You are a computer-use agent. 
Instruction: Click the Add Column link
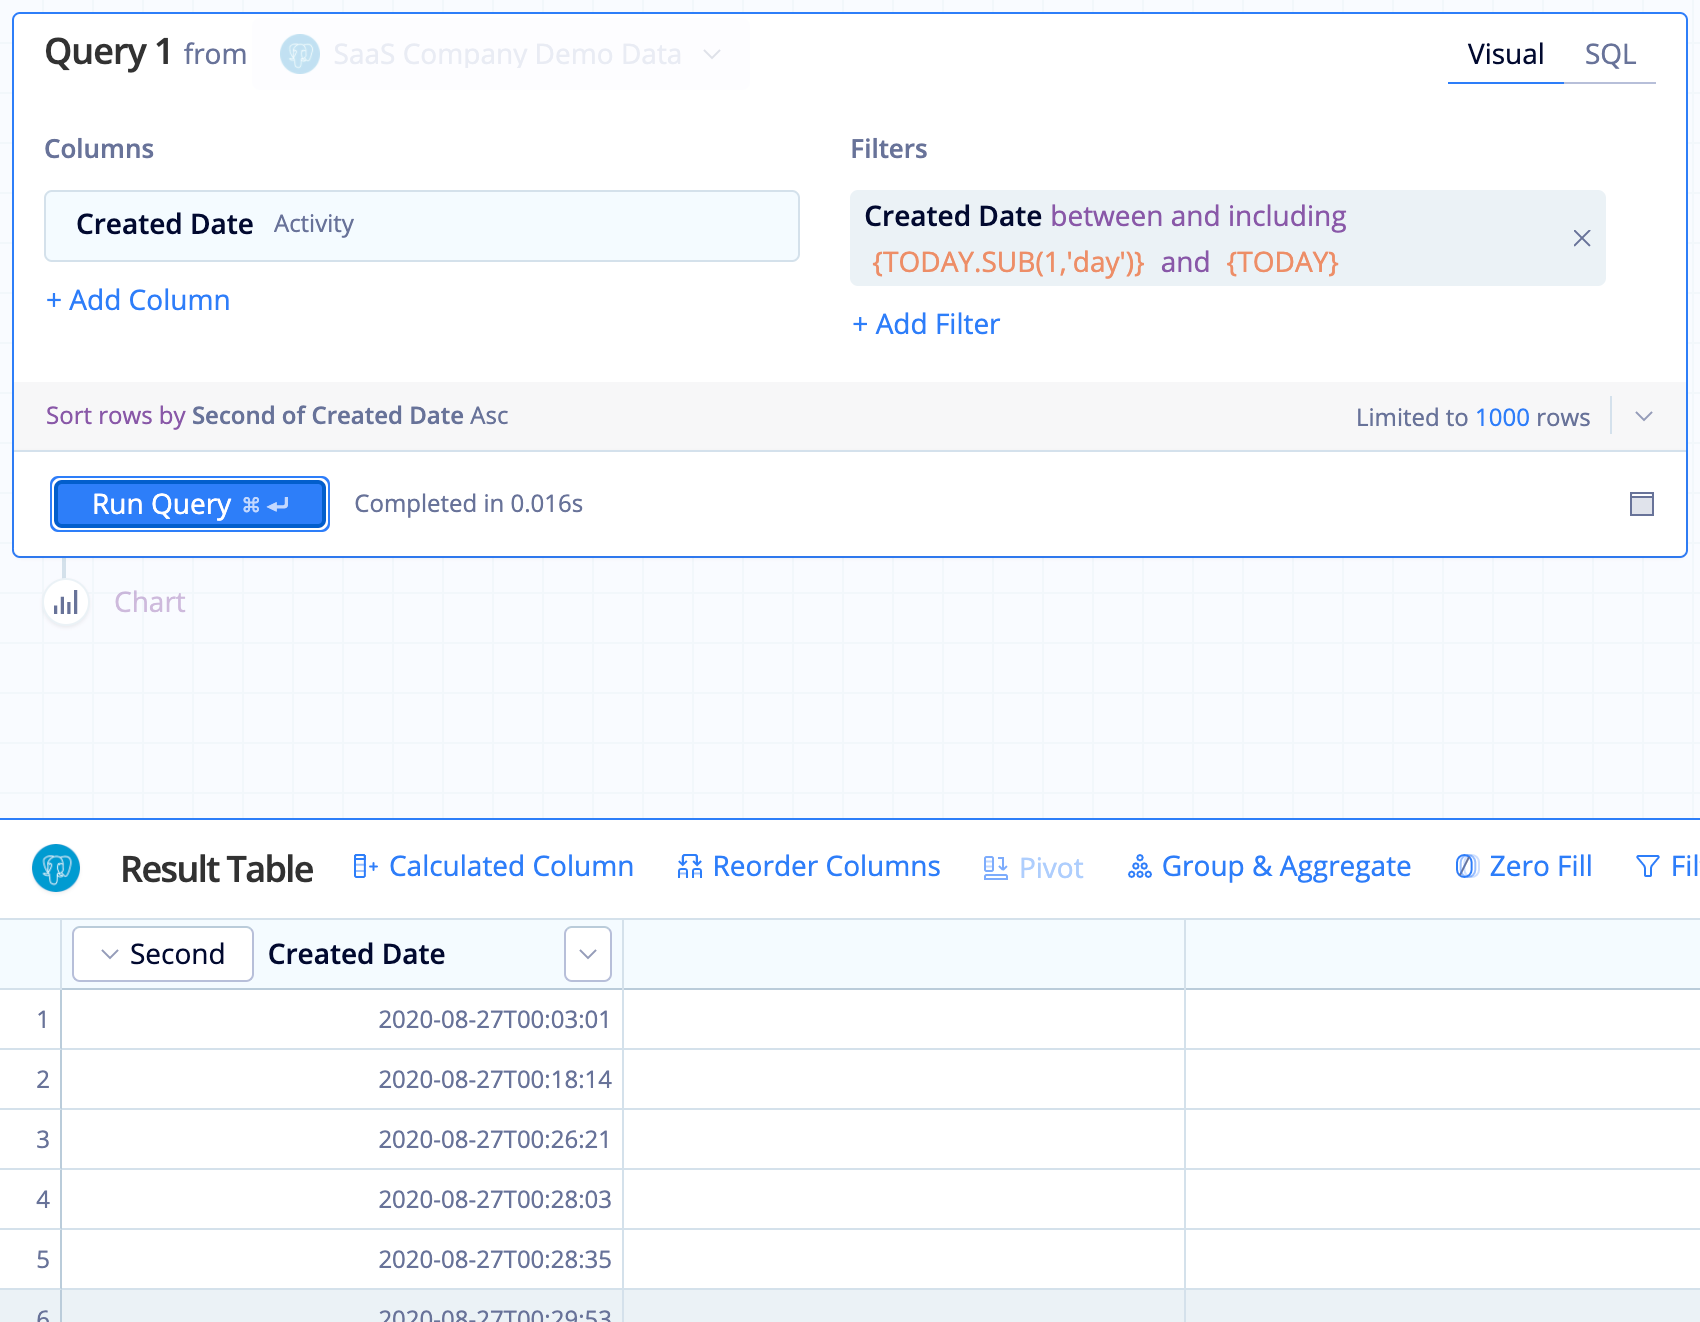(138, 300)
